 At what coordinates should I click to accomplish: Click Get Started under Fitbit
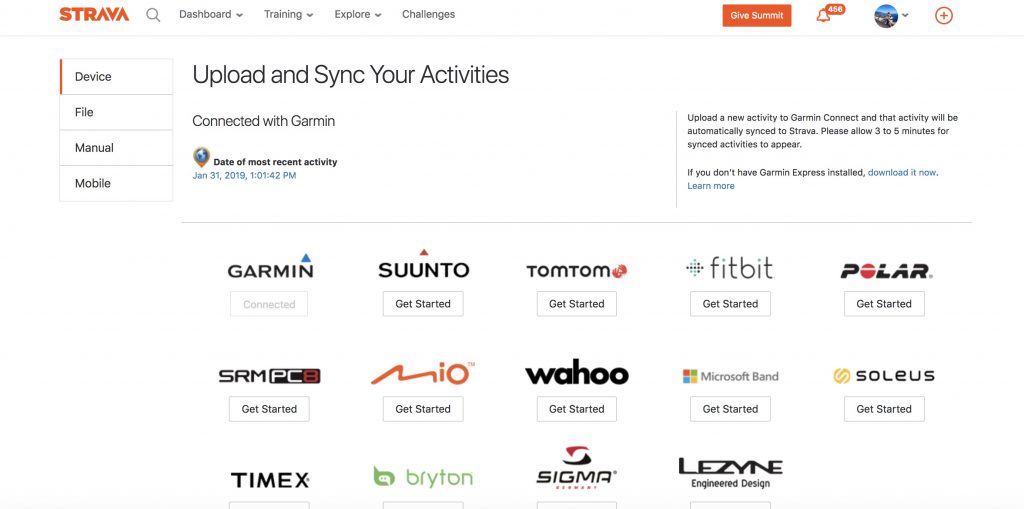(x=730, y=304)
